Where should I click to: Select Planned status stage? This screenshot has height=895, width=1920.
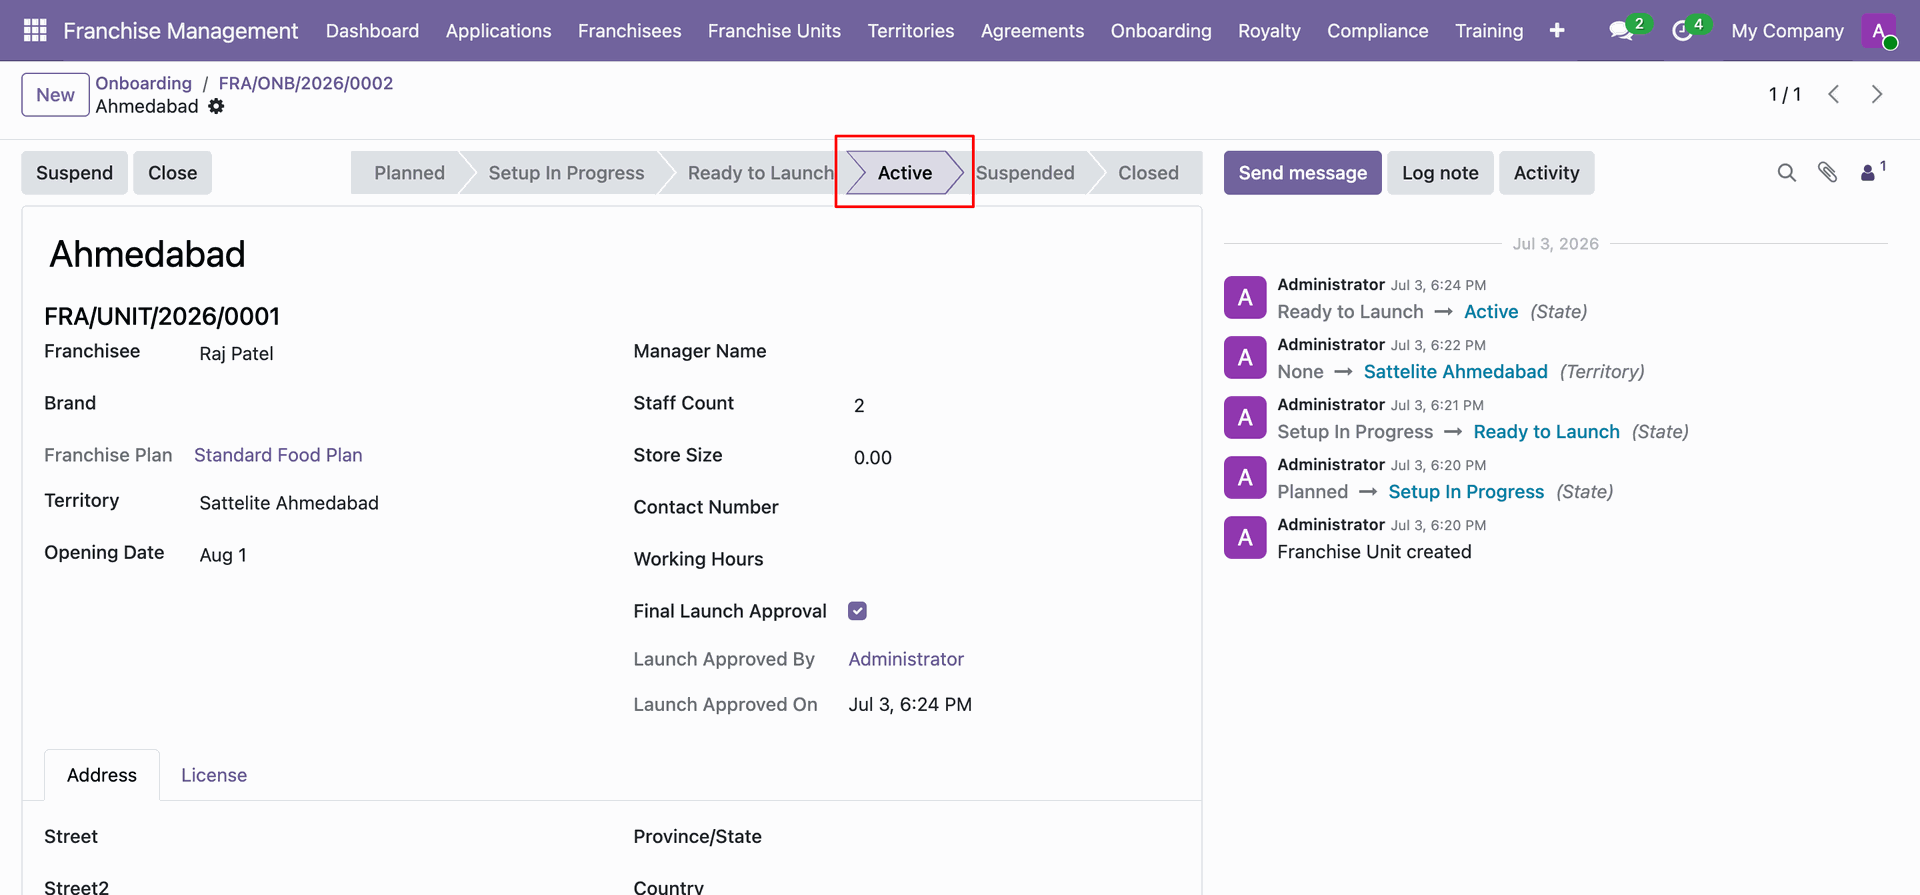409,173
